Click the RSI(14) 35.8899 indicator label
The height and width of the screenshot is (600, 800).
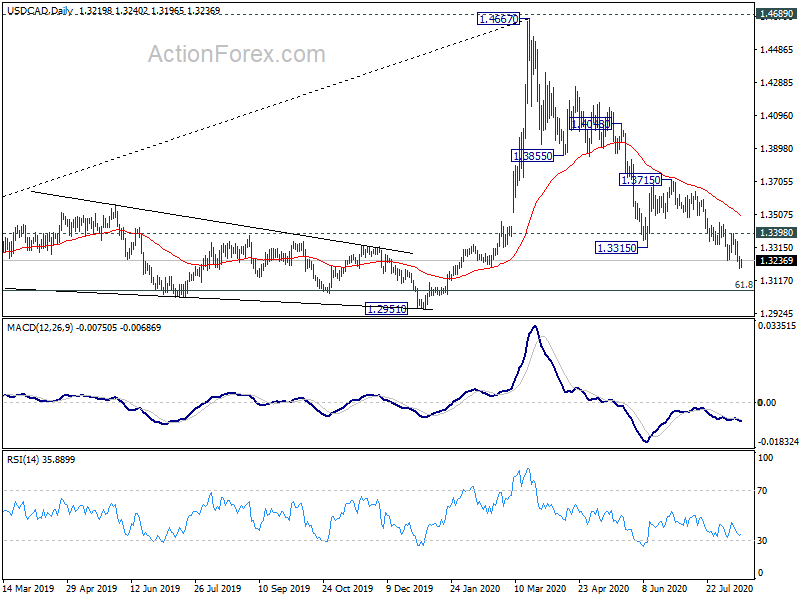pos(41,459)
